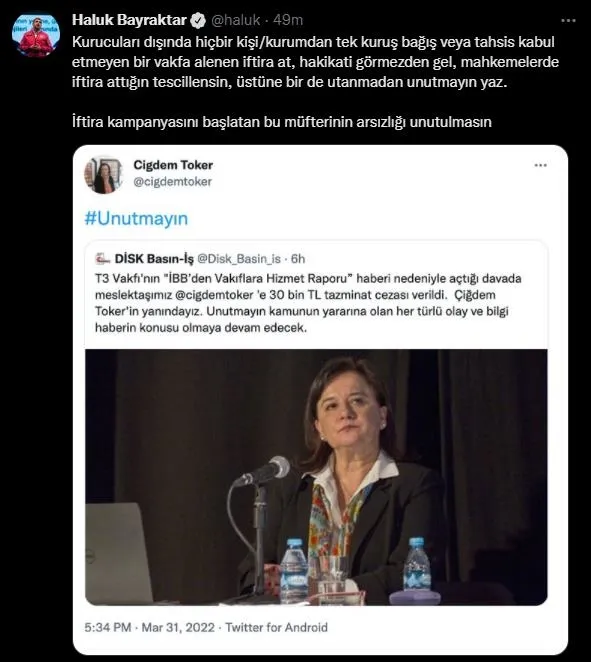Open the 6h timestamp on DİSK tweet
591x662 pixels.
click(298, 259)
